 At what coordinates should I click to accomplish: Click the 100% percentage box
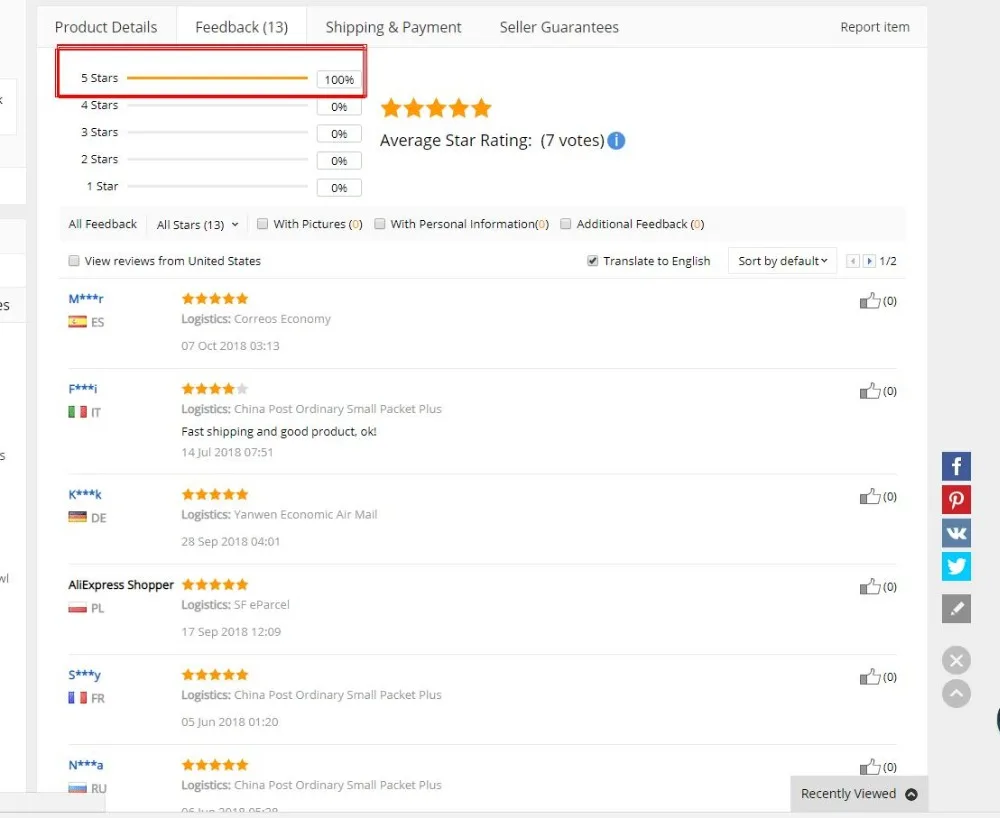[x=339, y=80]
